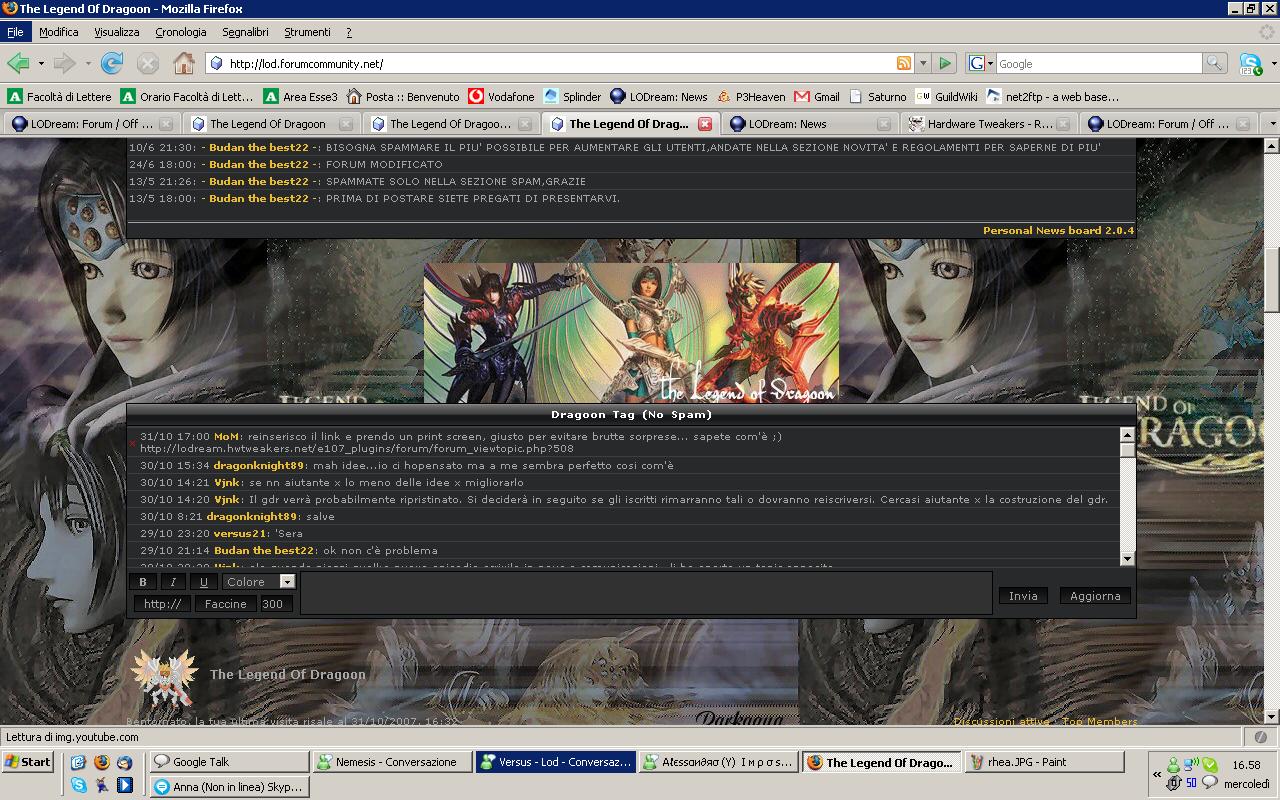Open the Splinder bookmark

(573, 97)
